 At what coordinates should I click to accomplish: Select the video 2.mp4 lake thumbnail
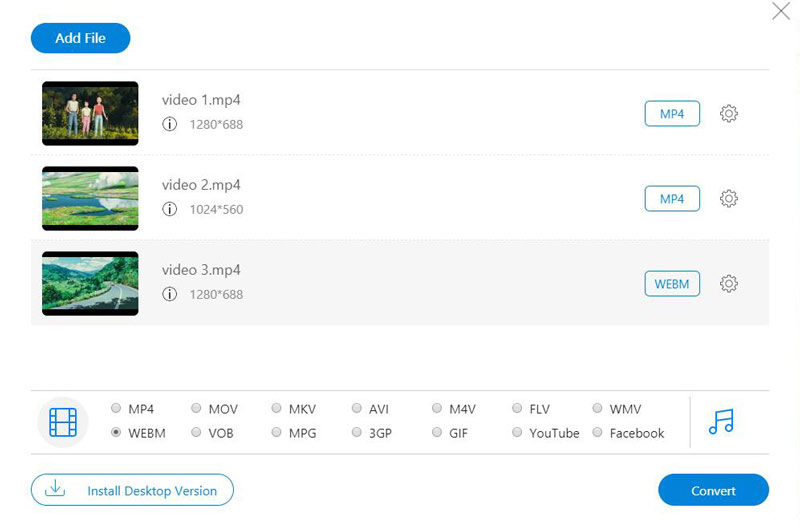90,199
